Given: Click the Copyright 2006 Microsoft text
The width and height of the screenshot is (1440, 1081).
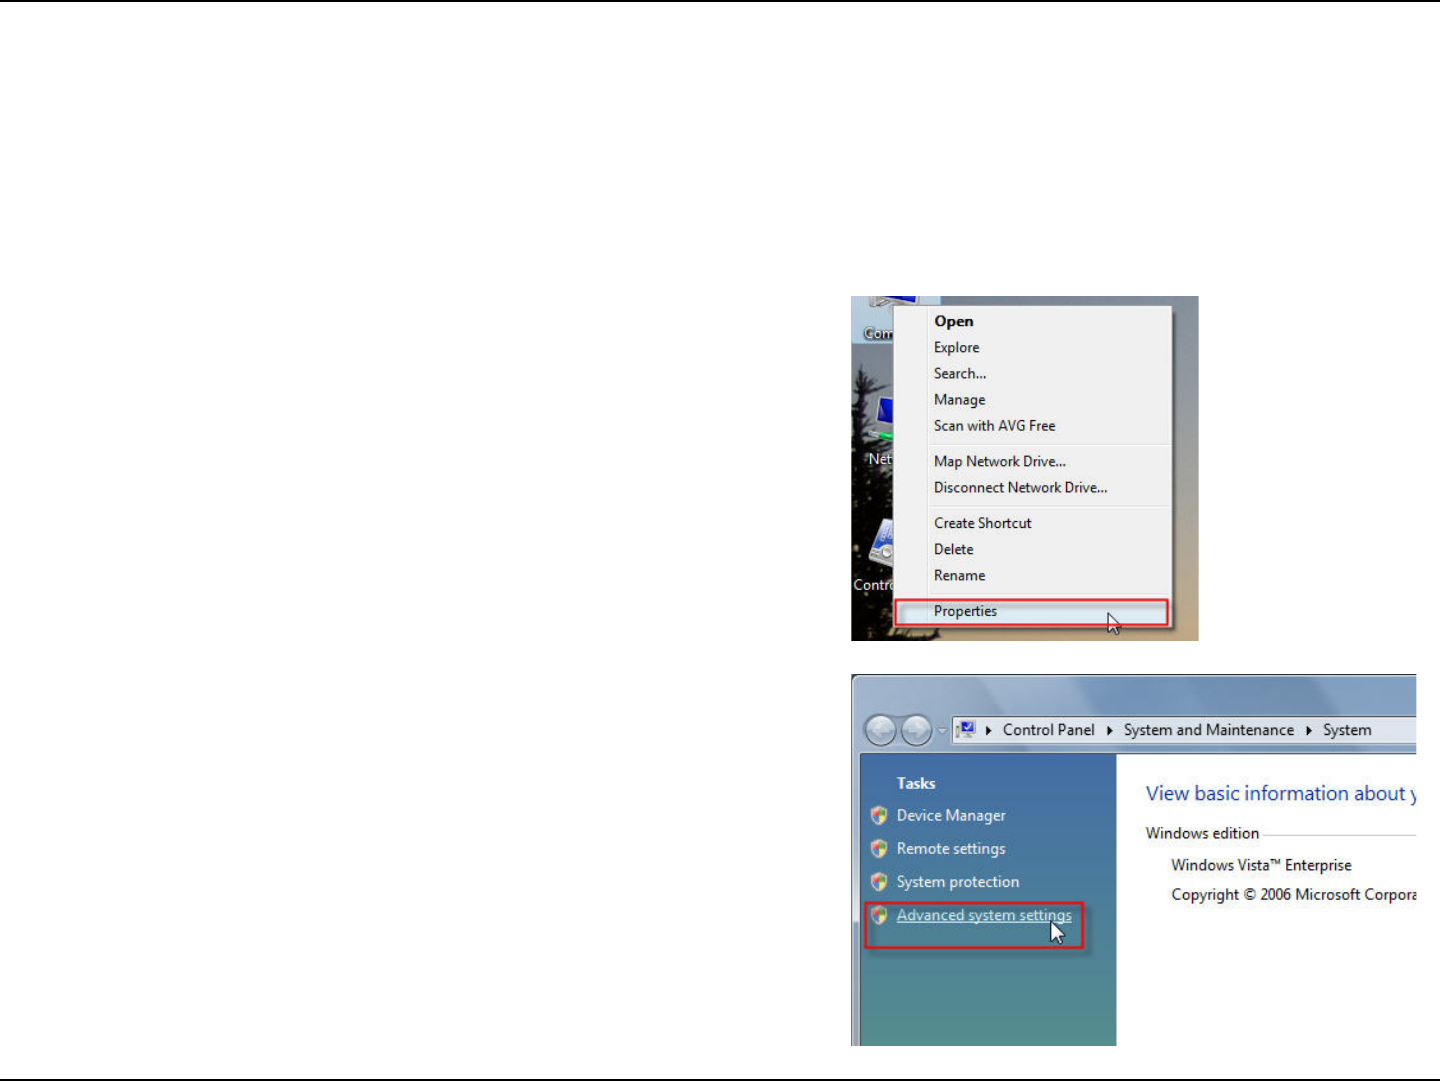Looking at the screenshot, I should click(1294, 894).
